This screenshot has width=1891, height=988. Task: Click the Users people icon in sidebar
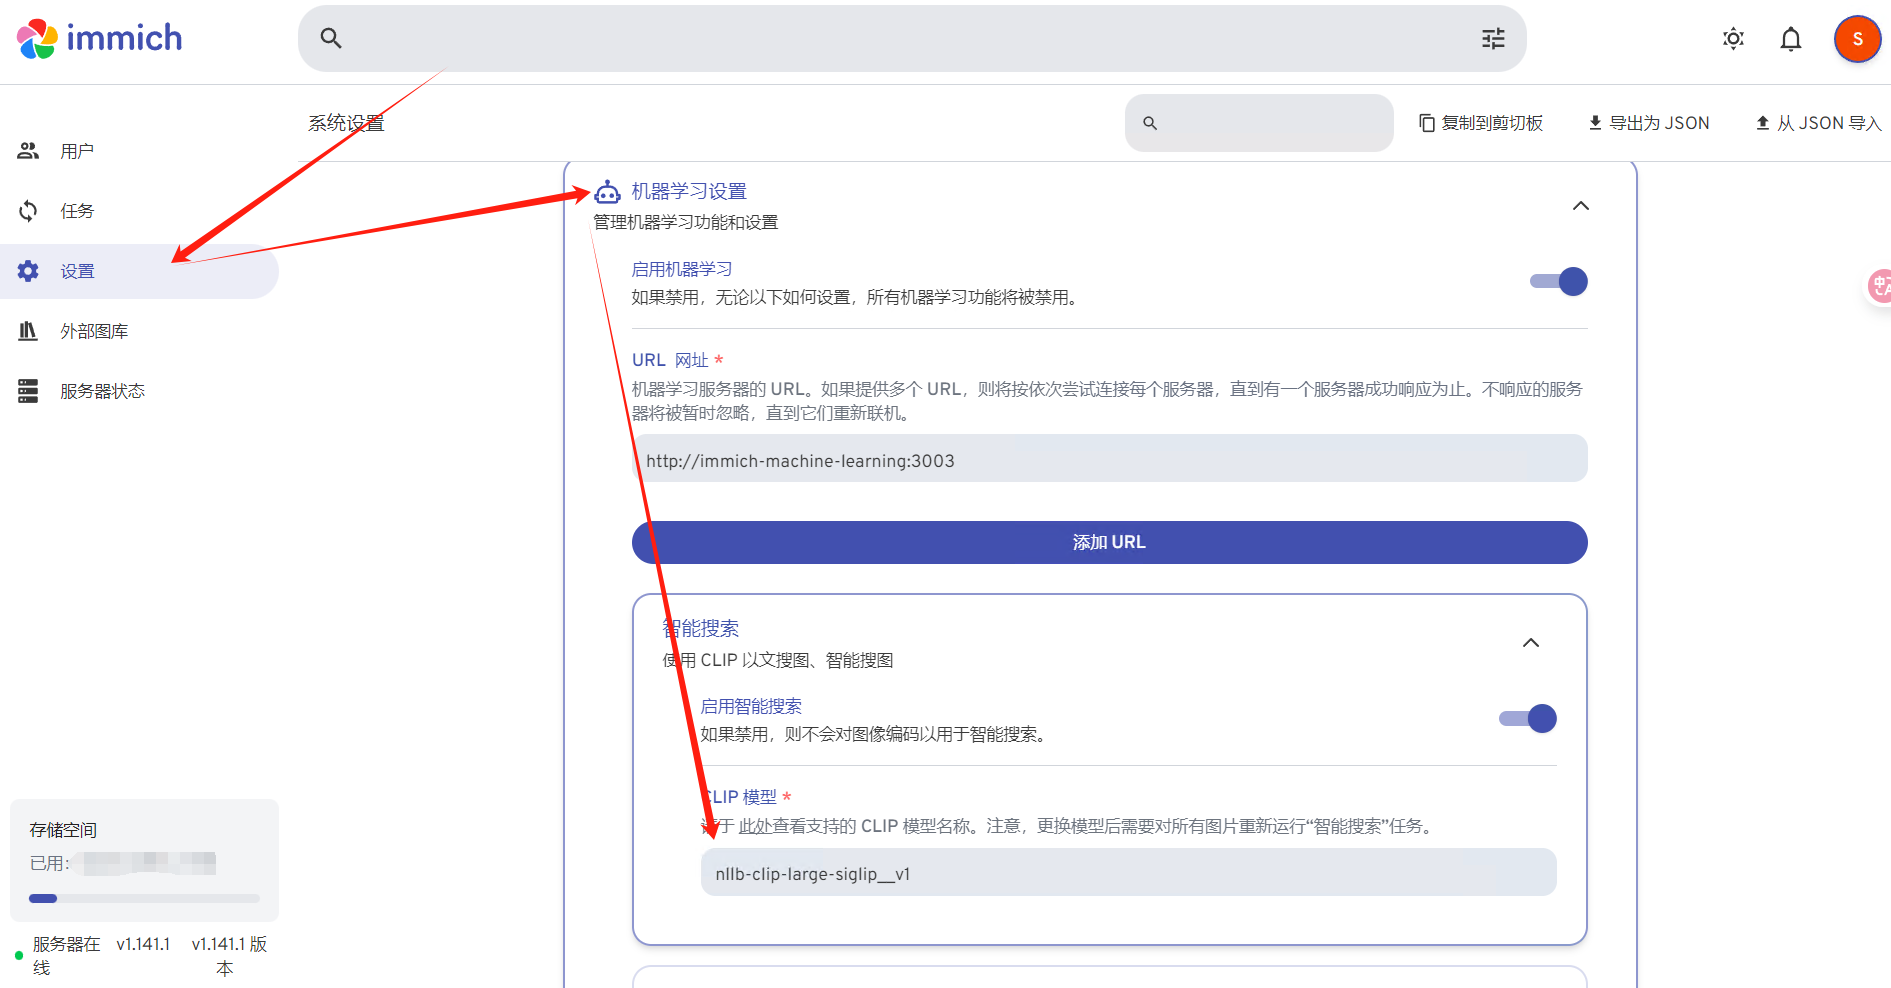coord(28,151)
